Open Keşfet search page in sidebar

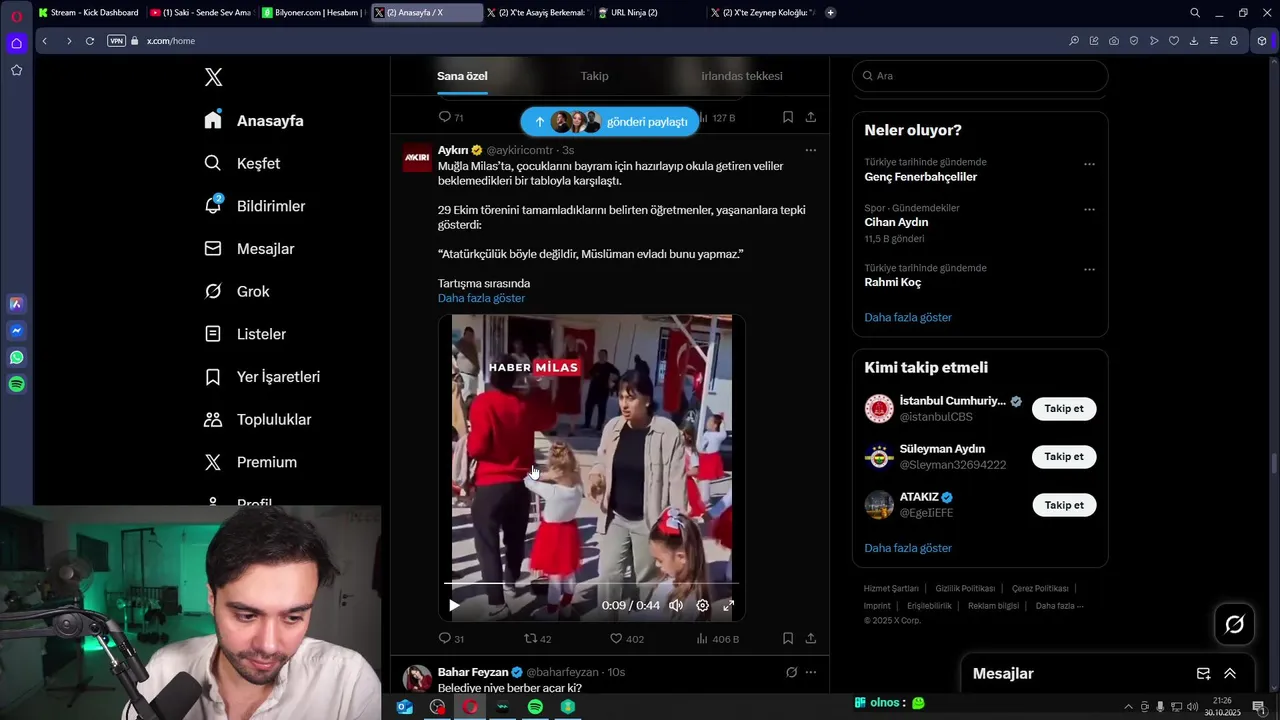tap(242, 163)
